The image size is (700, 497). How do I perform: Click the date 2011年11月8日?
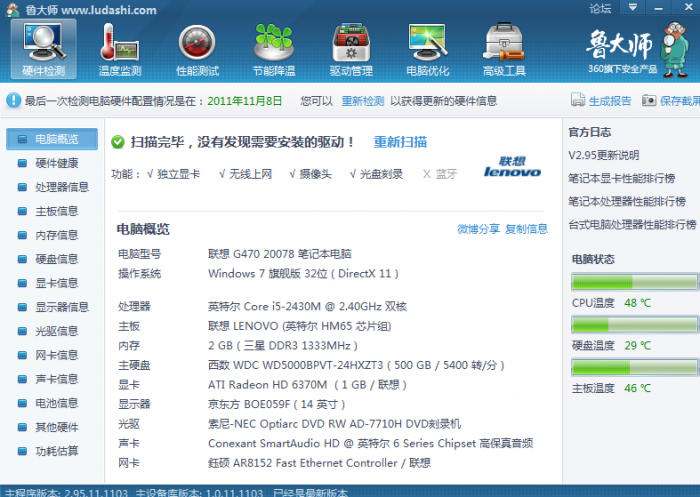[x=245, y=101]
